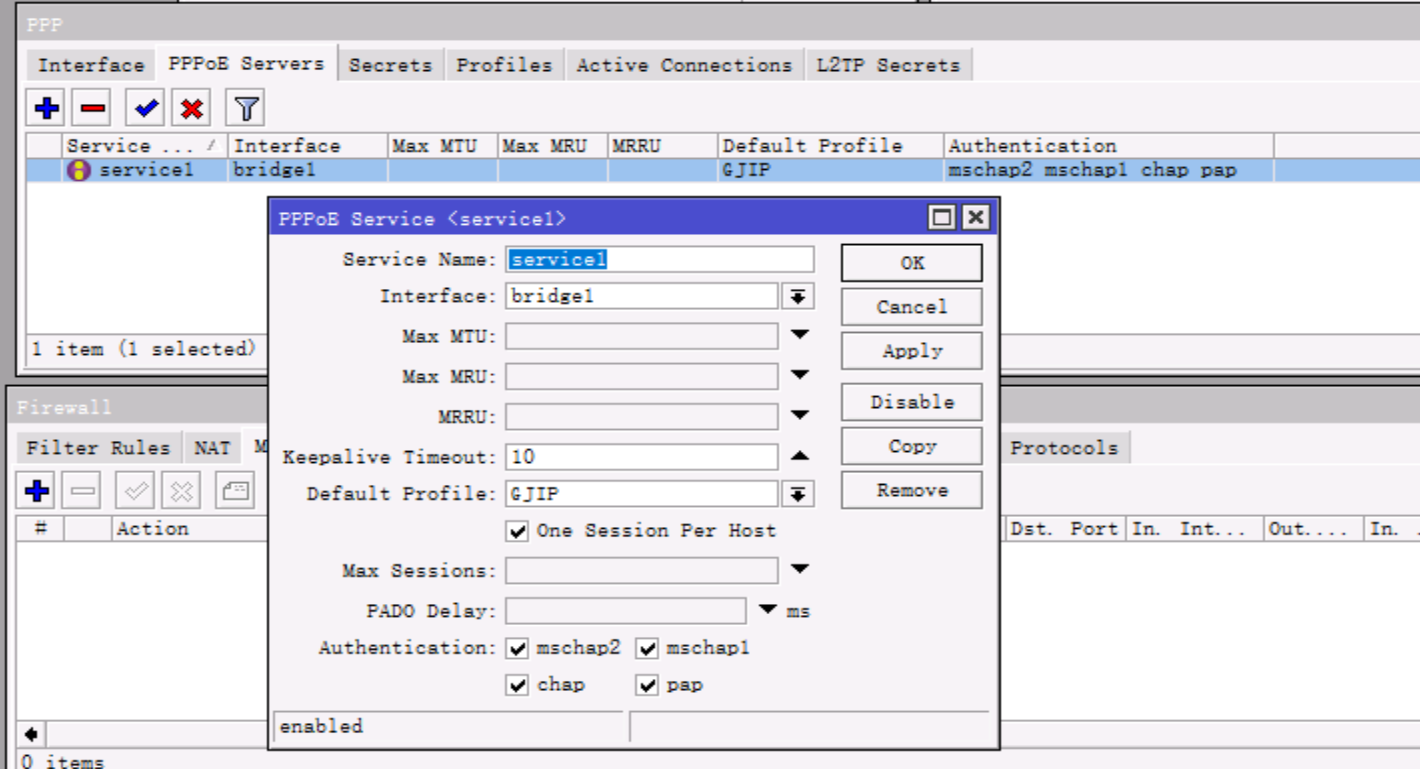Click the PADO Delay input field
The image size is (1420, 769).
625,611
